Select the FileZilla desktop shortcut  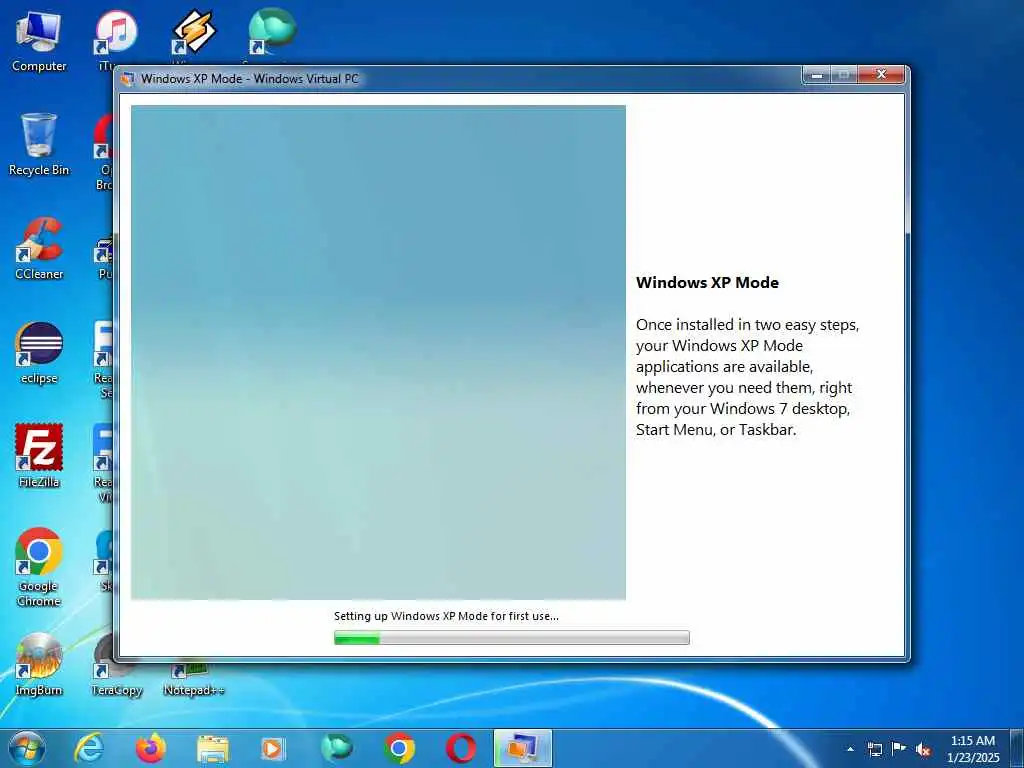tap(39, 456)
